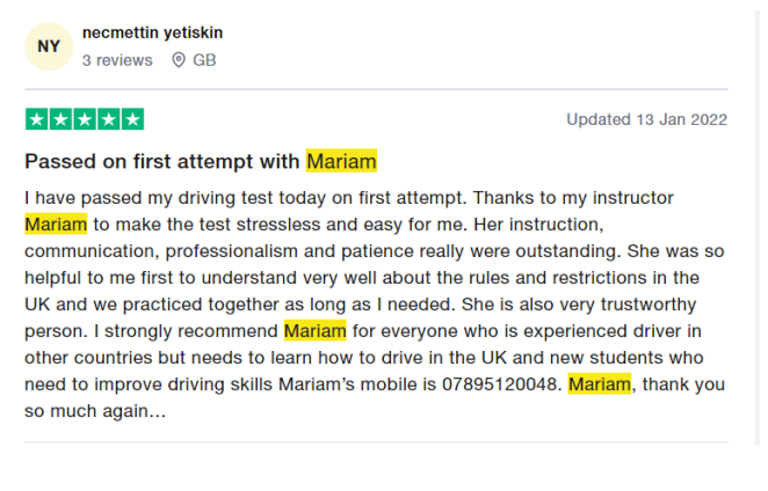Click the Updated 13 Jan 2022 date

pos(646,120)
